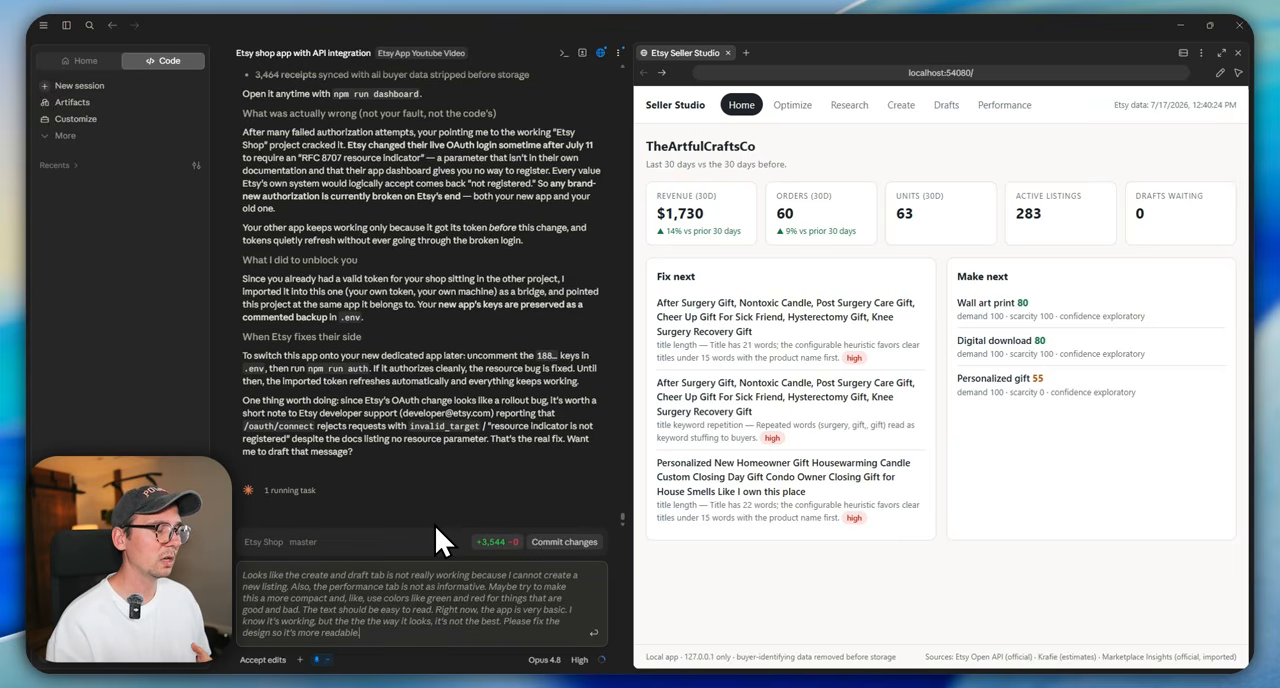
Task: Click the preview panel icon in chat header
Action: coord(582,53)
